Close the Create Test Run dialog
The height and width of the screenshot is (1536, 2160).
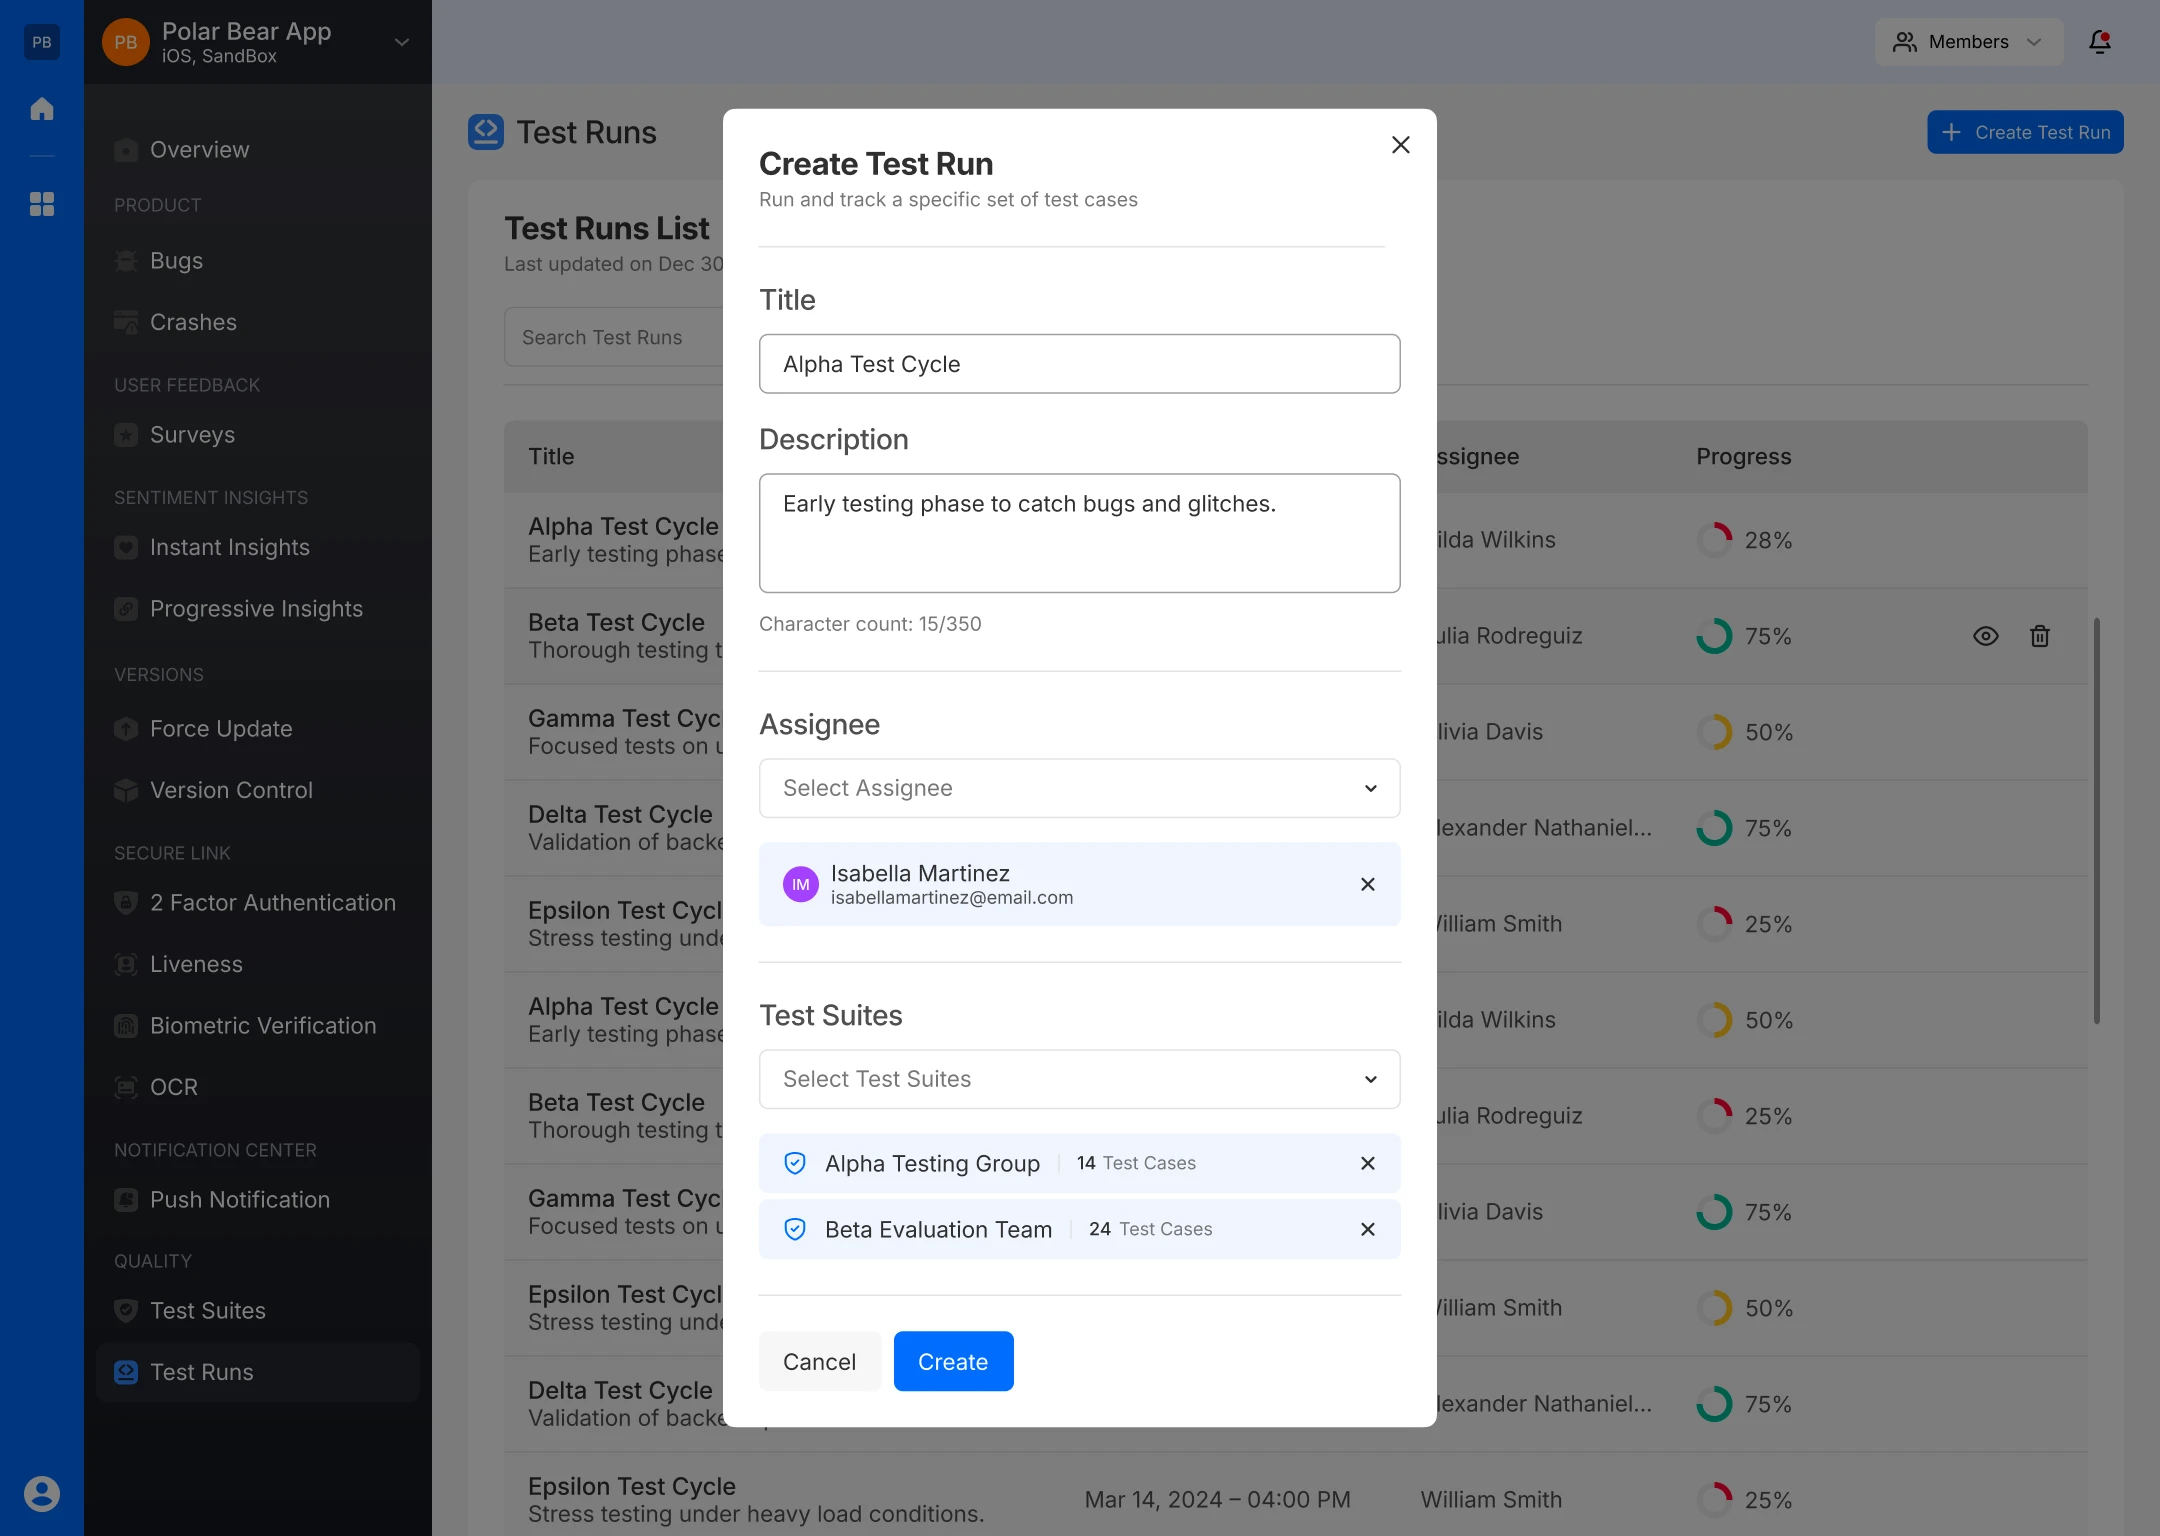[1401, 145]
